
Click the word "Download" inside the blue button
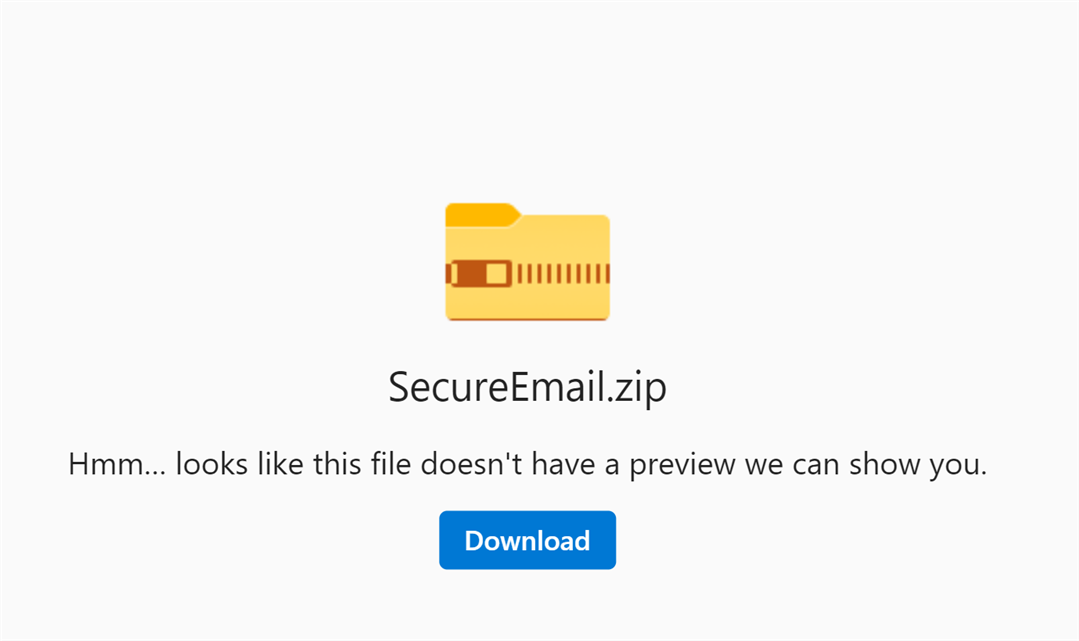[527, 540]
